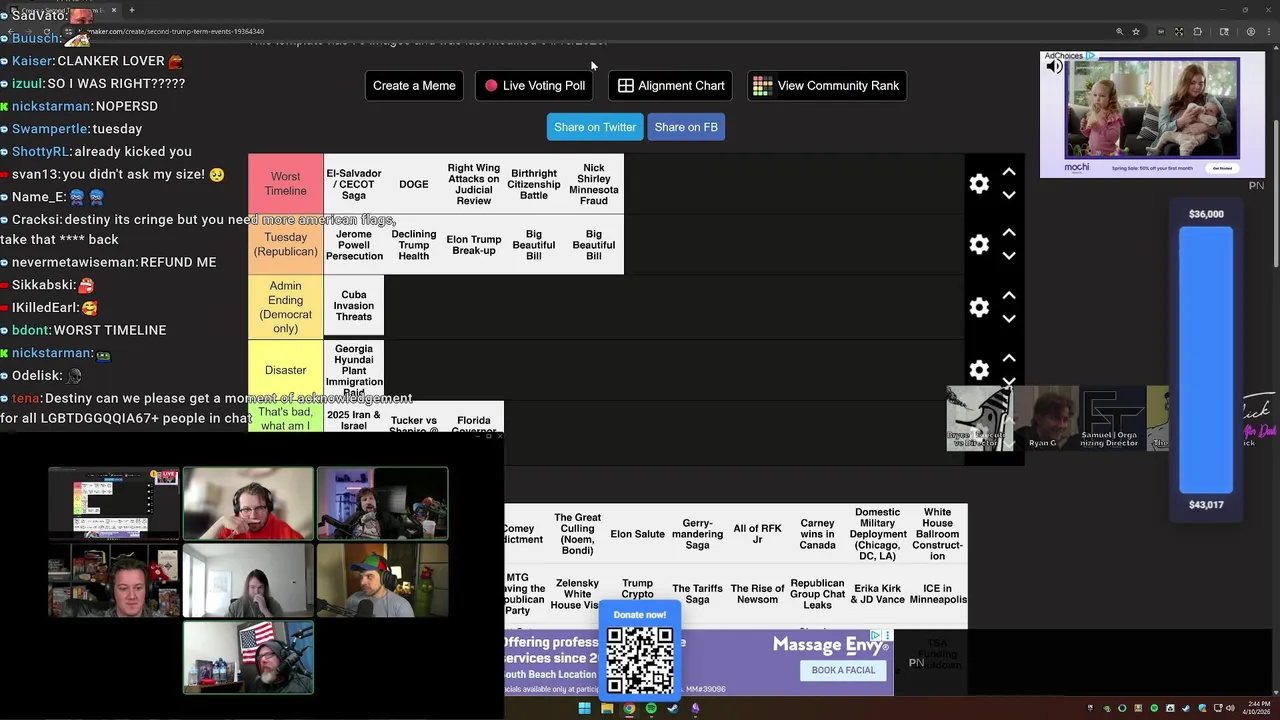Select Cuba Invasion Threats tile
The image size is (1280, 720).
(354, 306)
